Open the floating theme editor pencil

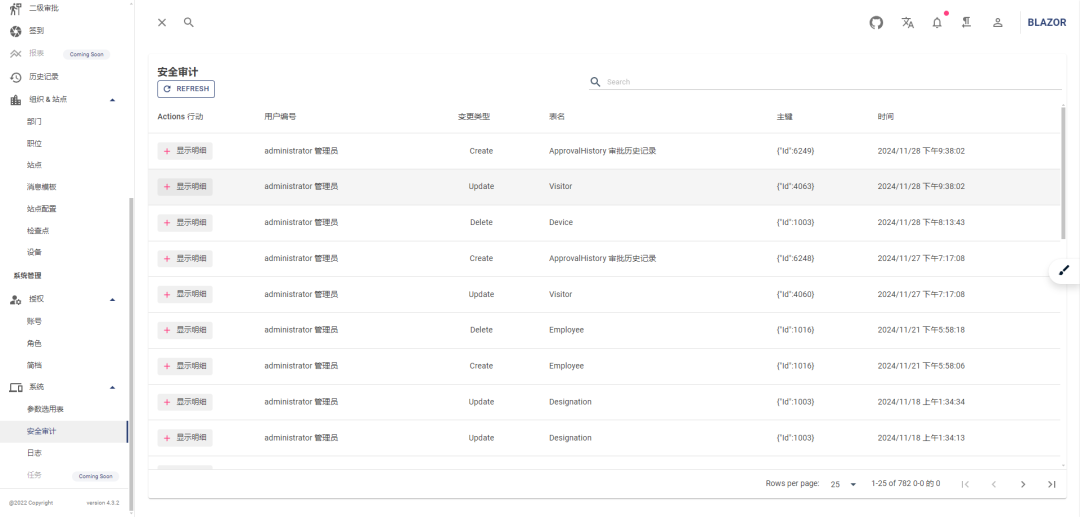click(1064, 270)
